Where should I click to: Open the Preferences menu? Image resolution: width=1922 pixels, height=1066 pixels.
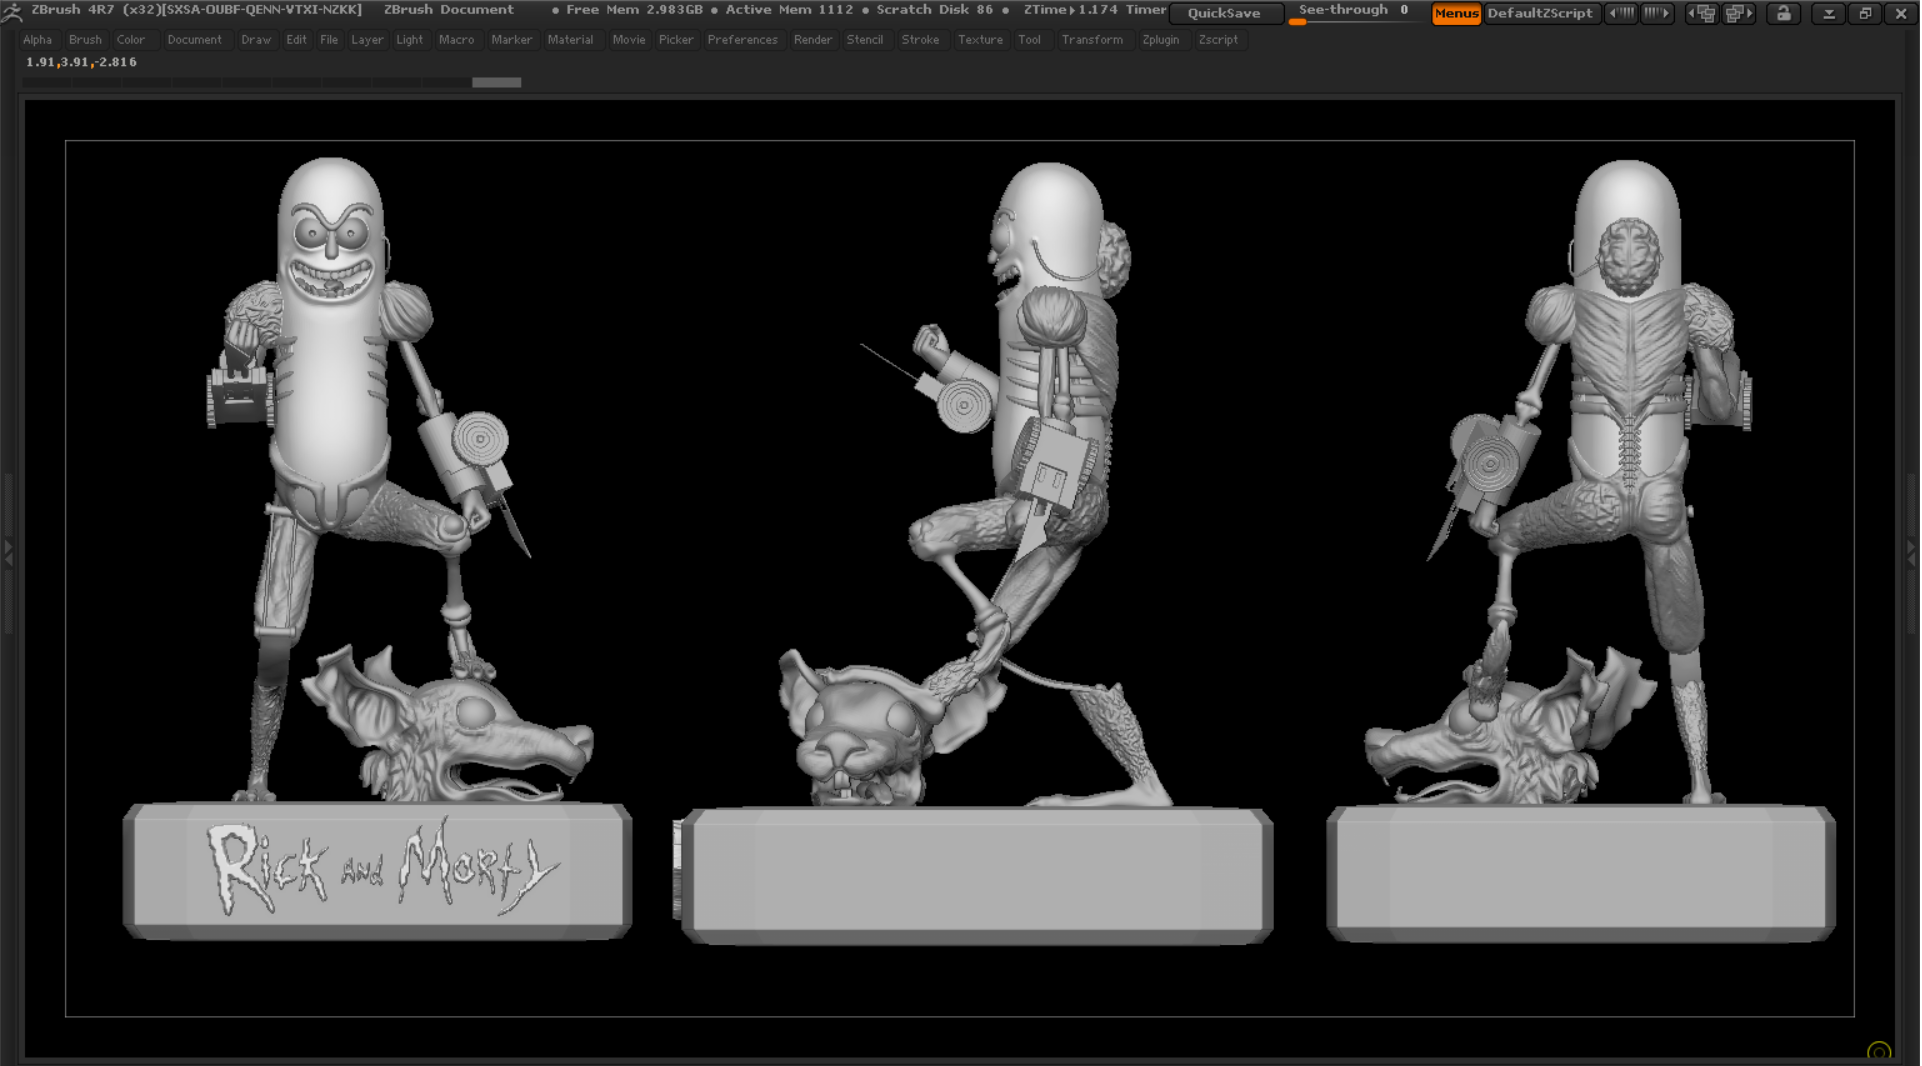(x=742, y=40)
